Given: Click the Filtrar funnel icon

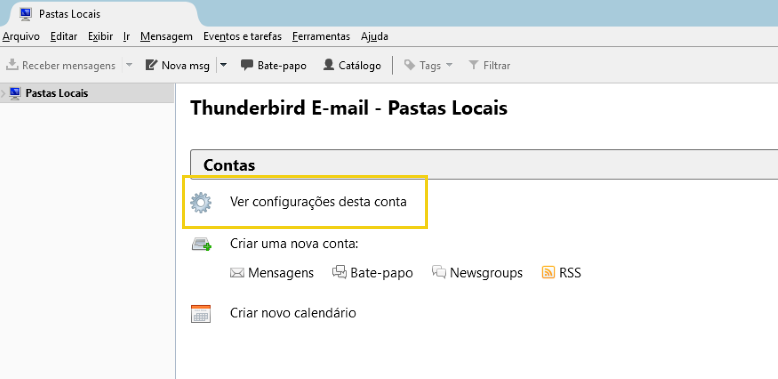Looking at the screenshot, I should coord(474,65).
